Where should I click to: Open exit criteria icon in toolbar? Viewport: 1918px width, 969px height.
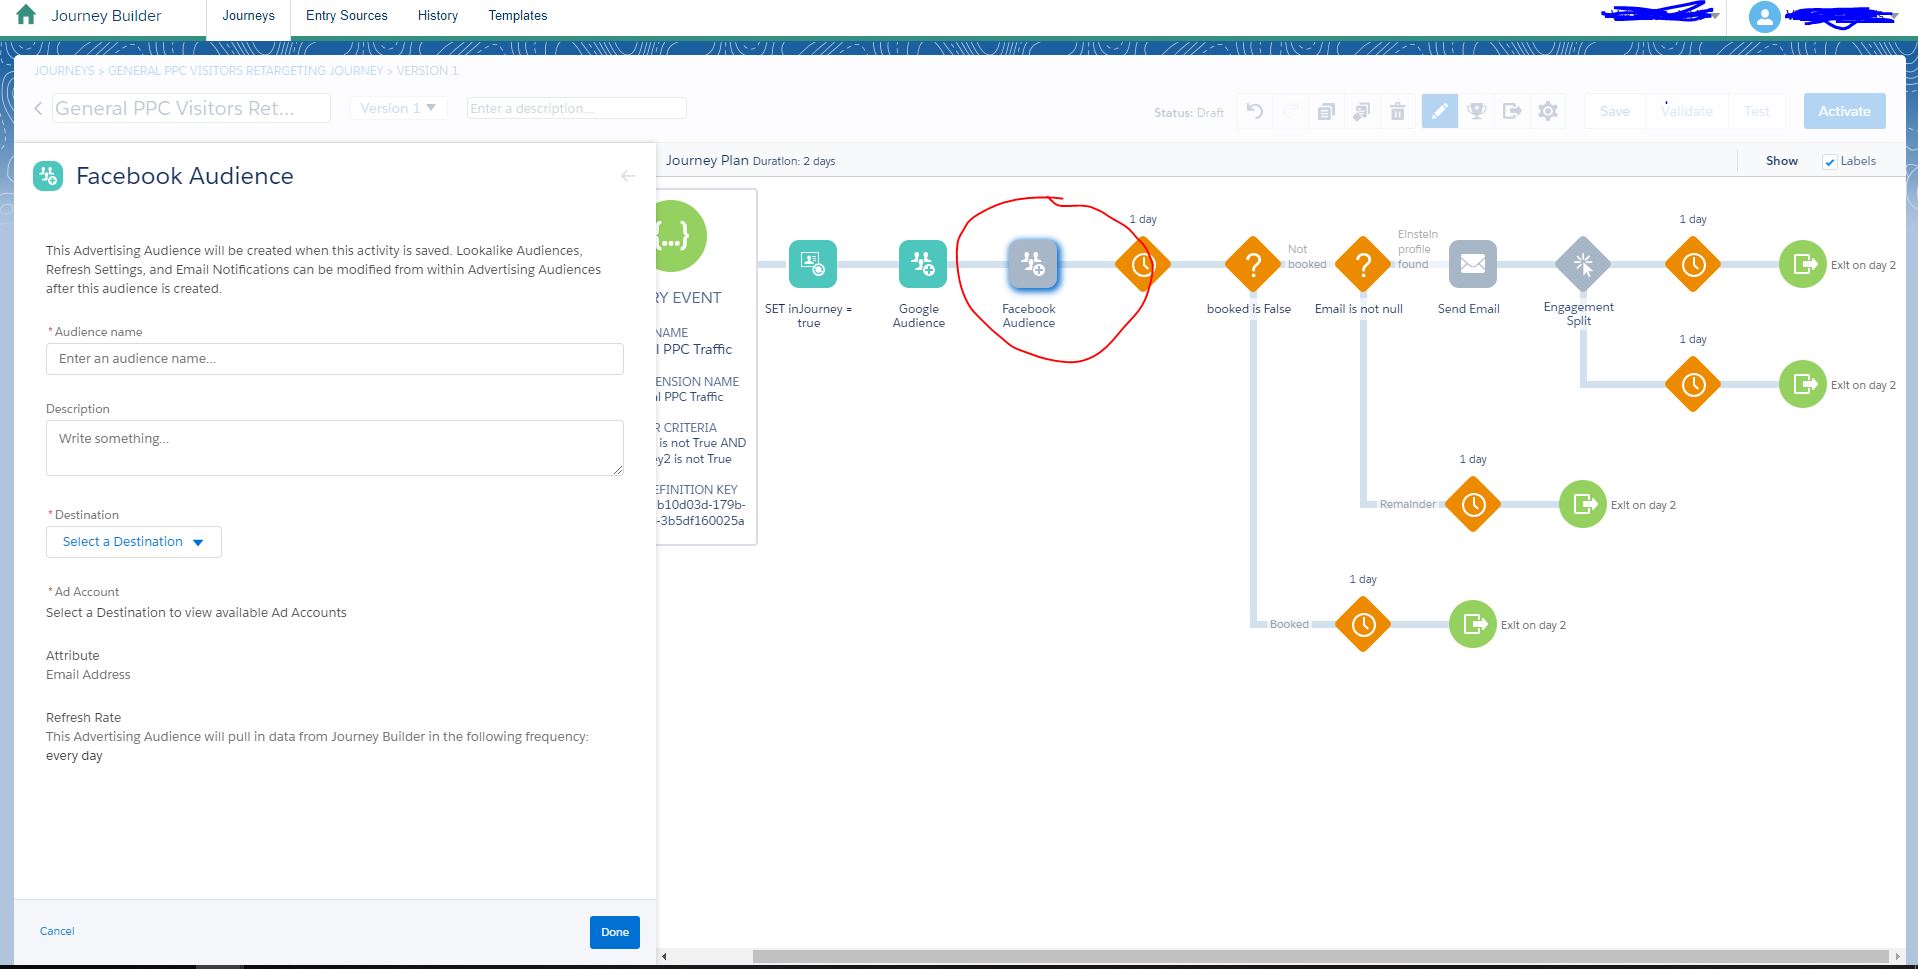[1512, 111]
